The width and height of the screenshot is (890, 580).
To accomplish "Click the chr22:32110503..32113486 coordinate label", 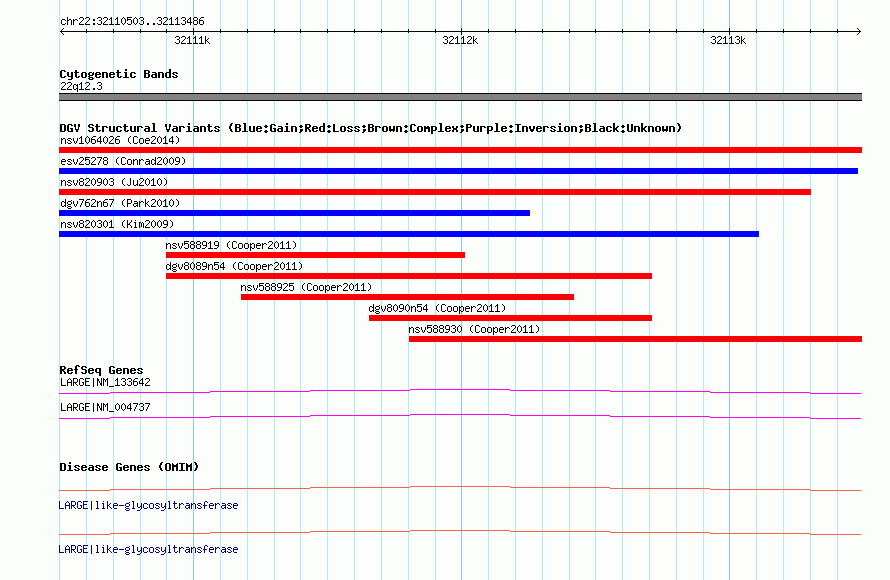I will (x=132, y=22).
